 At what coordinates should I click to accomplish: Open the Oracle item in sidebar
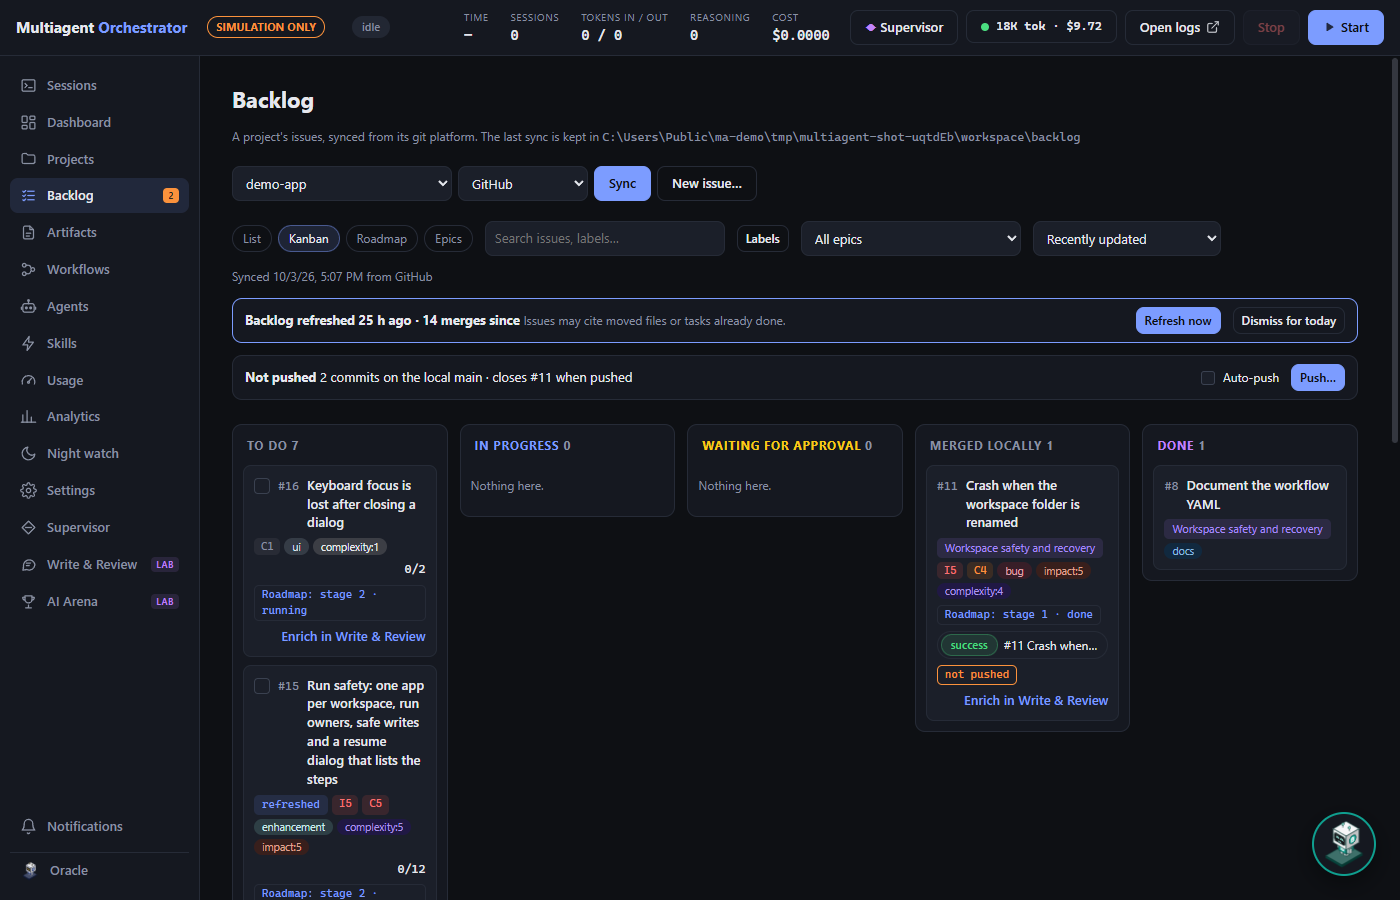point(99,871)
